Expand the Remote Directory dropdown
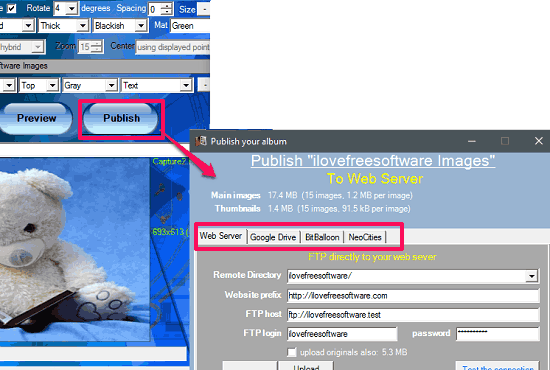Screen dimensions: 550x370 532,276
